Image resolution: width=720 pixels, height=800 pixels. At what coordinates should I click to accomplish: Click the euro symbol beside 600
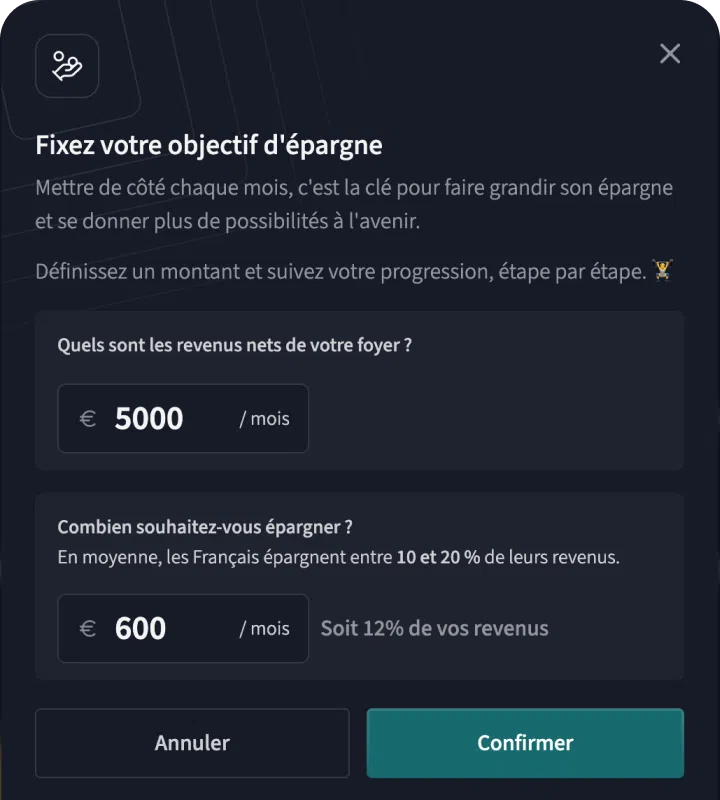pos(88,628)
